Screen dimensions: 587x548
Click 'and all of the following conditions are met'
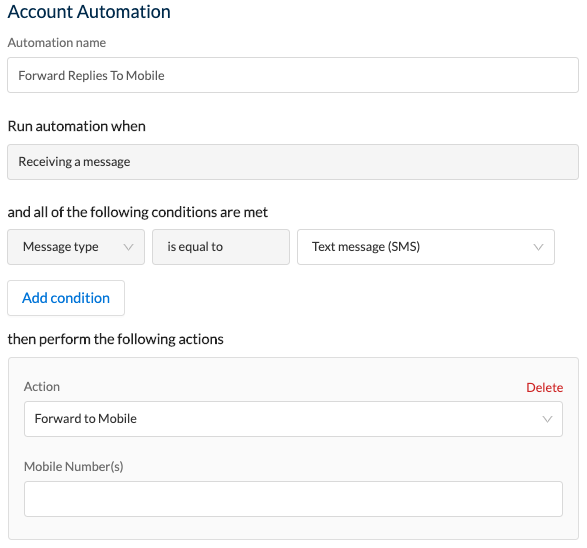coord(138,212)
